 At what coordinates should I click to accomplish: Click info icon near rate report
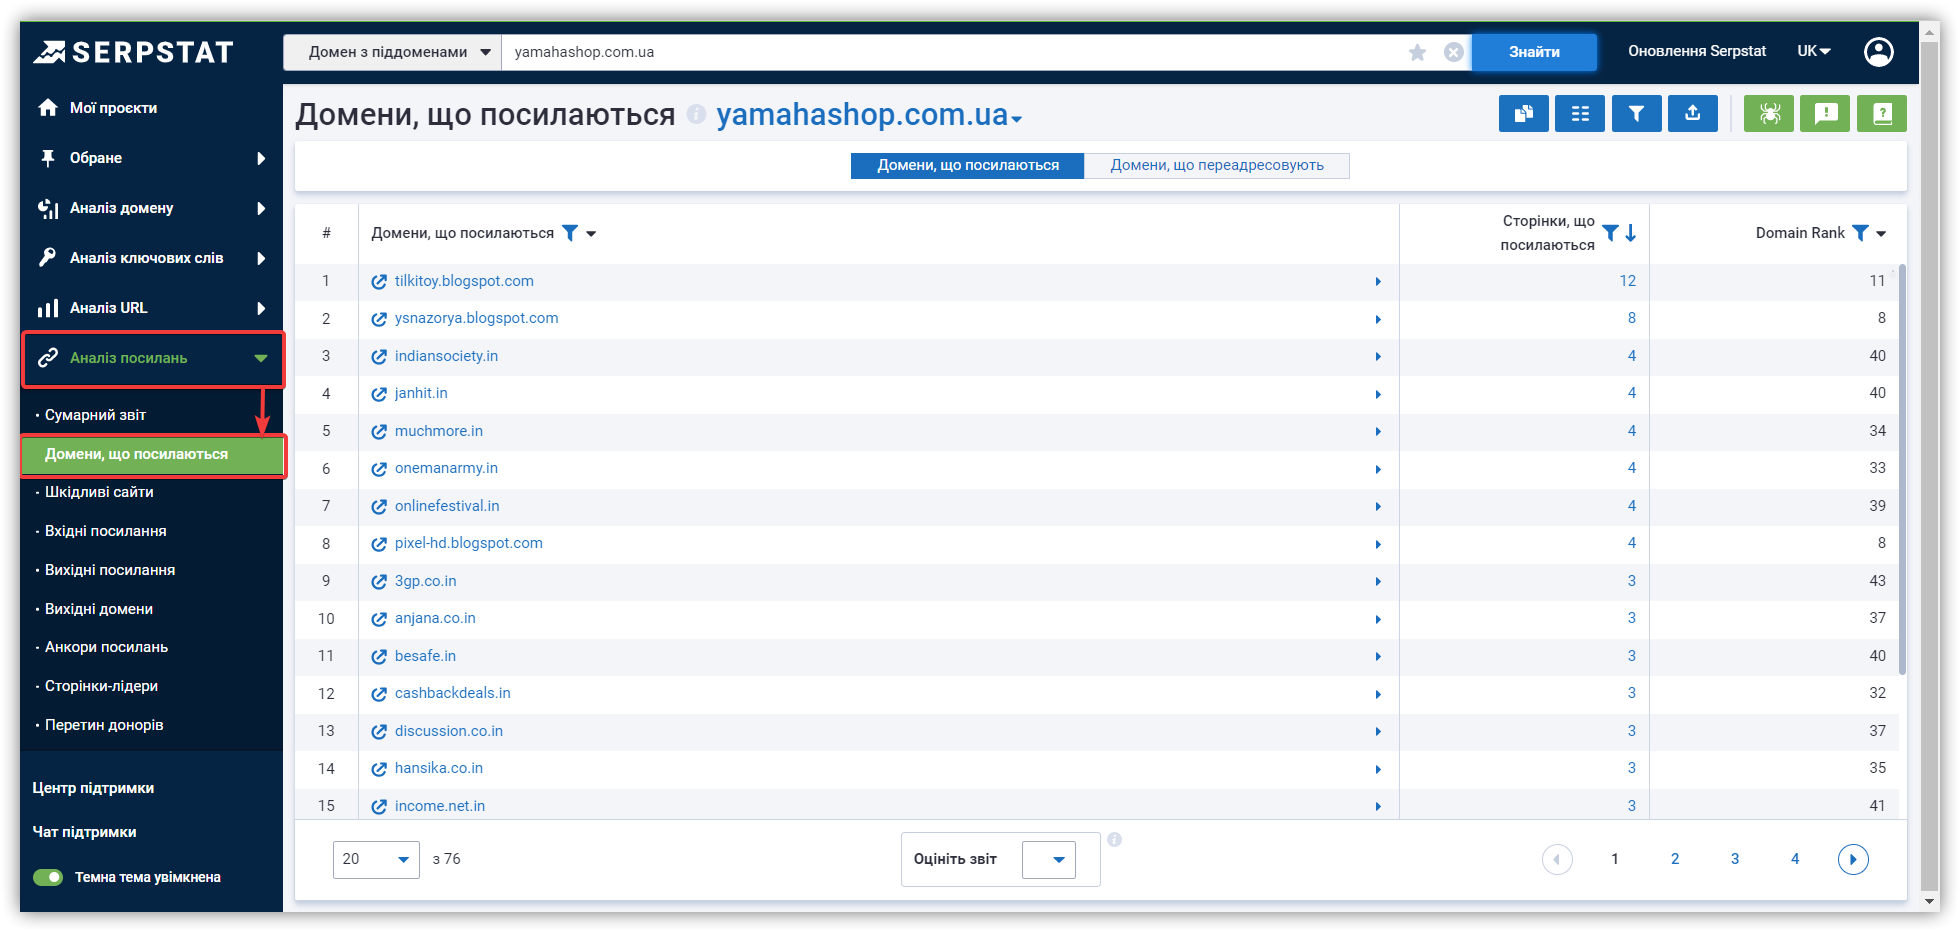[1114, 840]
